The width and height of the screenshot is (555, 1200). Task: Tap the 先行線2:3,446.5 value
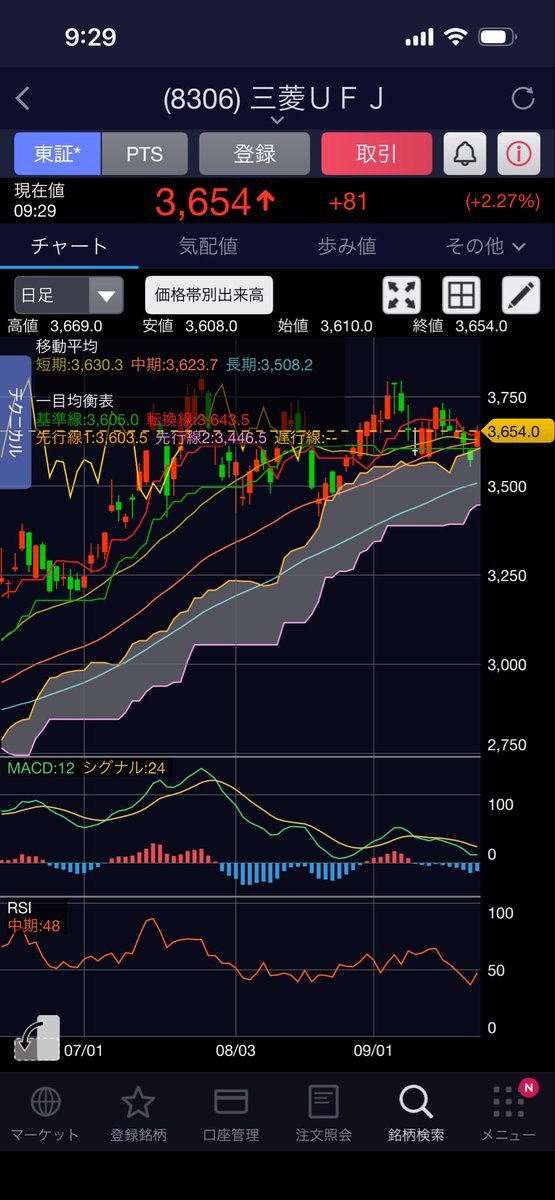click(211, 437)
